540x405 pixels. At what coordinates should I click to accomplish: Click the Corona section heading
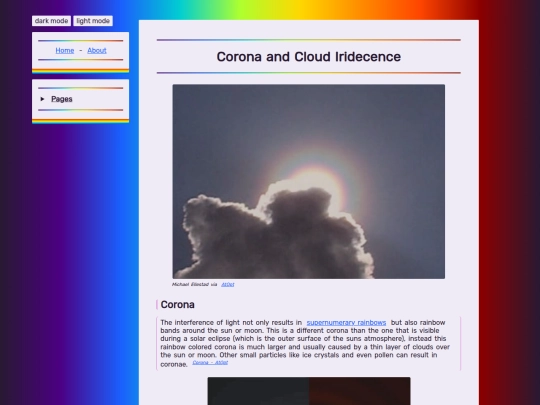(x=177, y=304)
